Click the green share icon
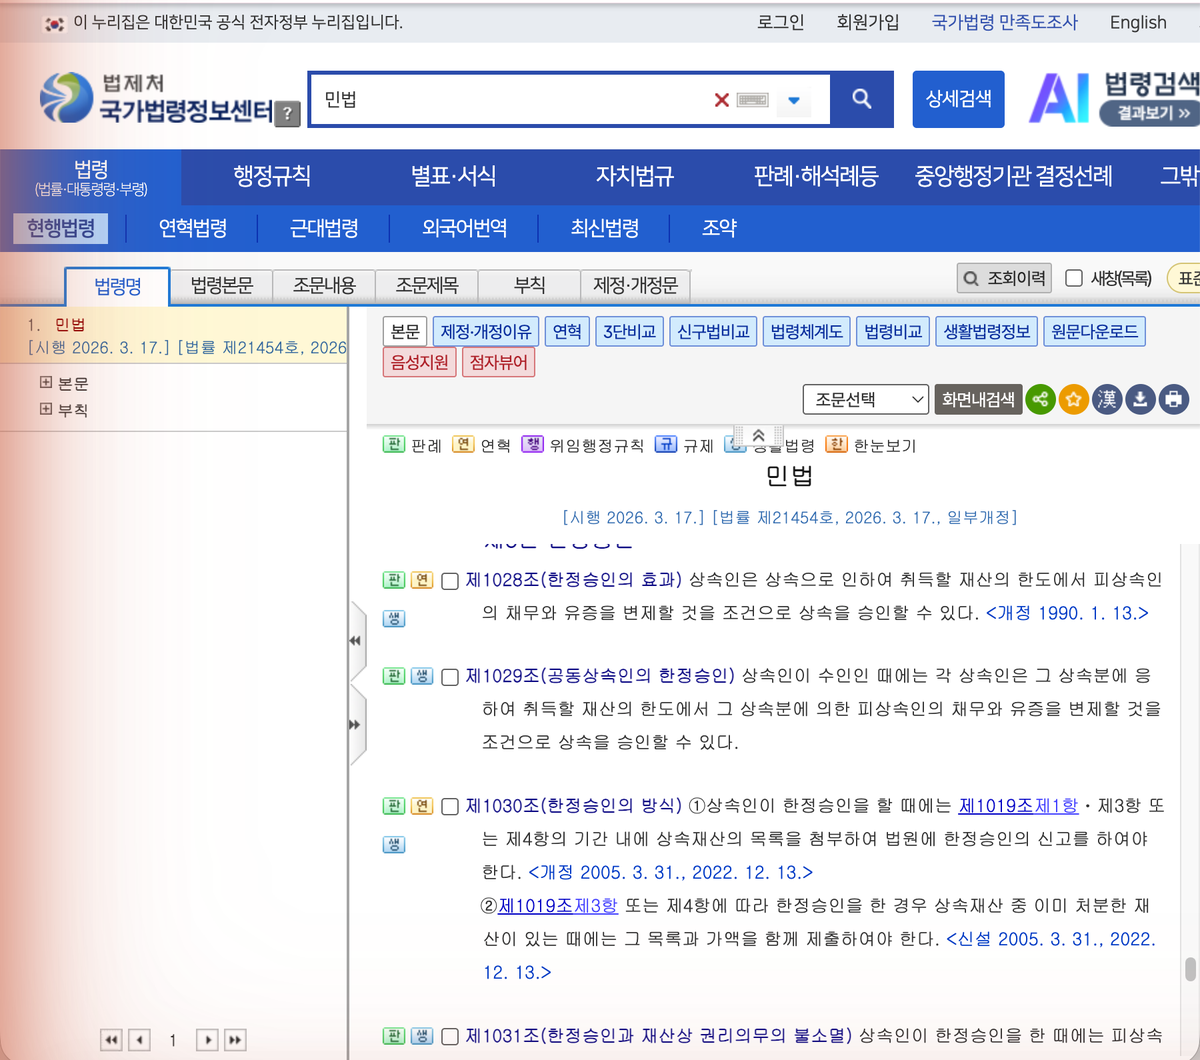This screenshot has width=1200, height=1060. [1040, 400]
